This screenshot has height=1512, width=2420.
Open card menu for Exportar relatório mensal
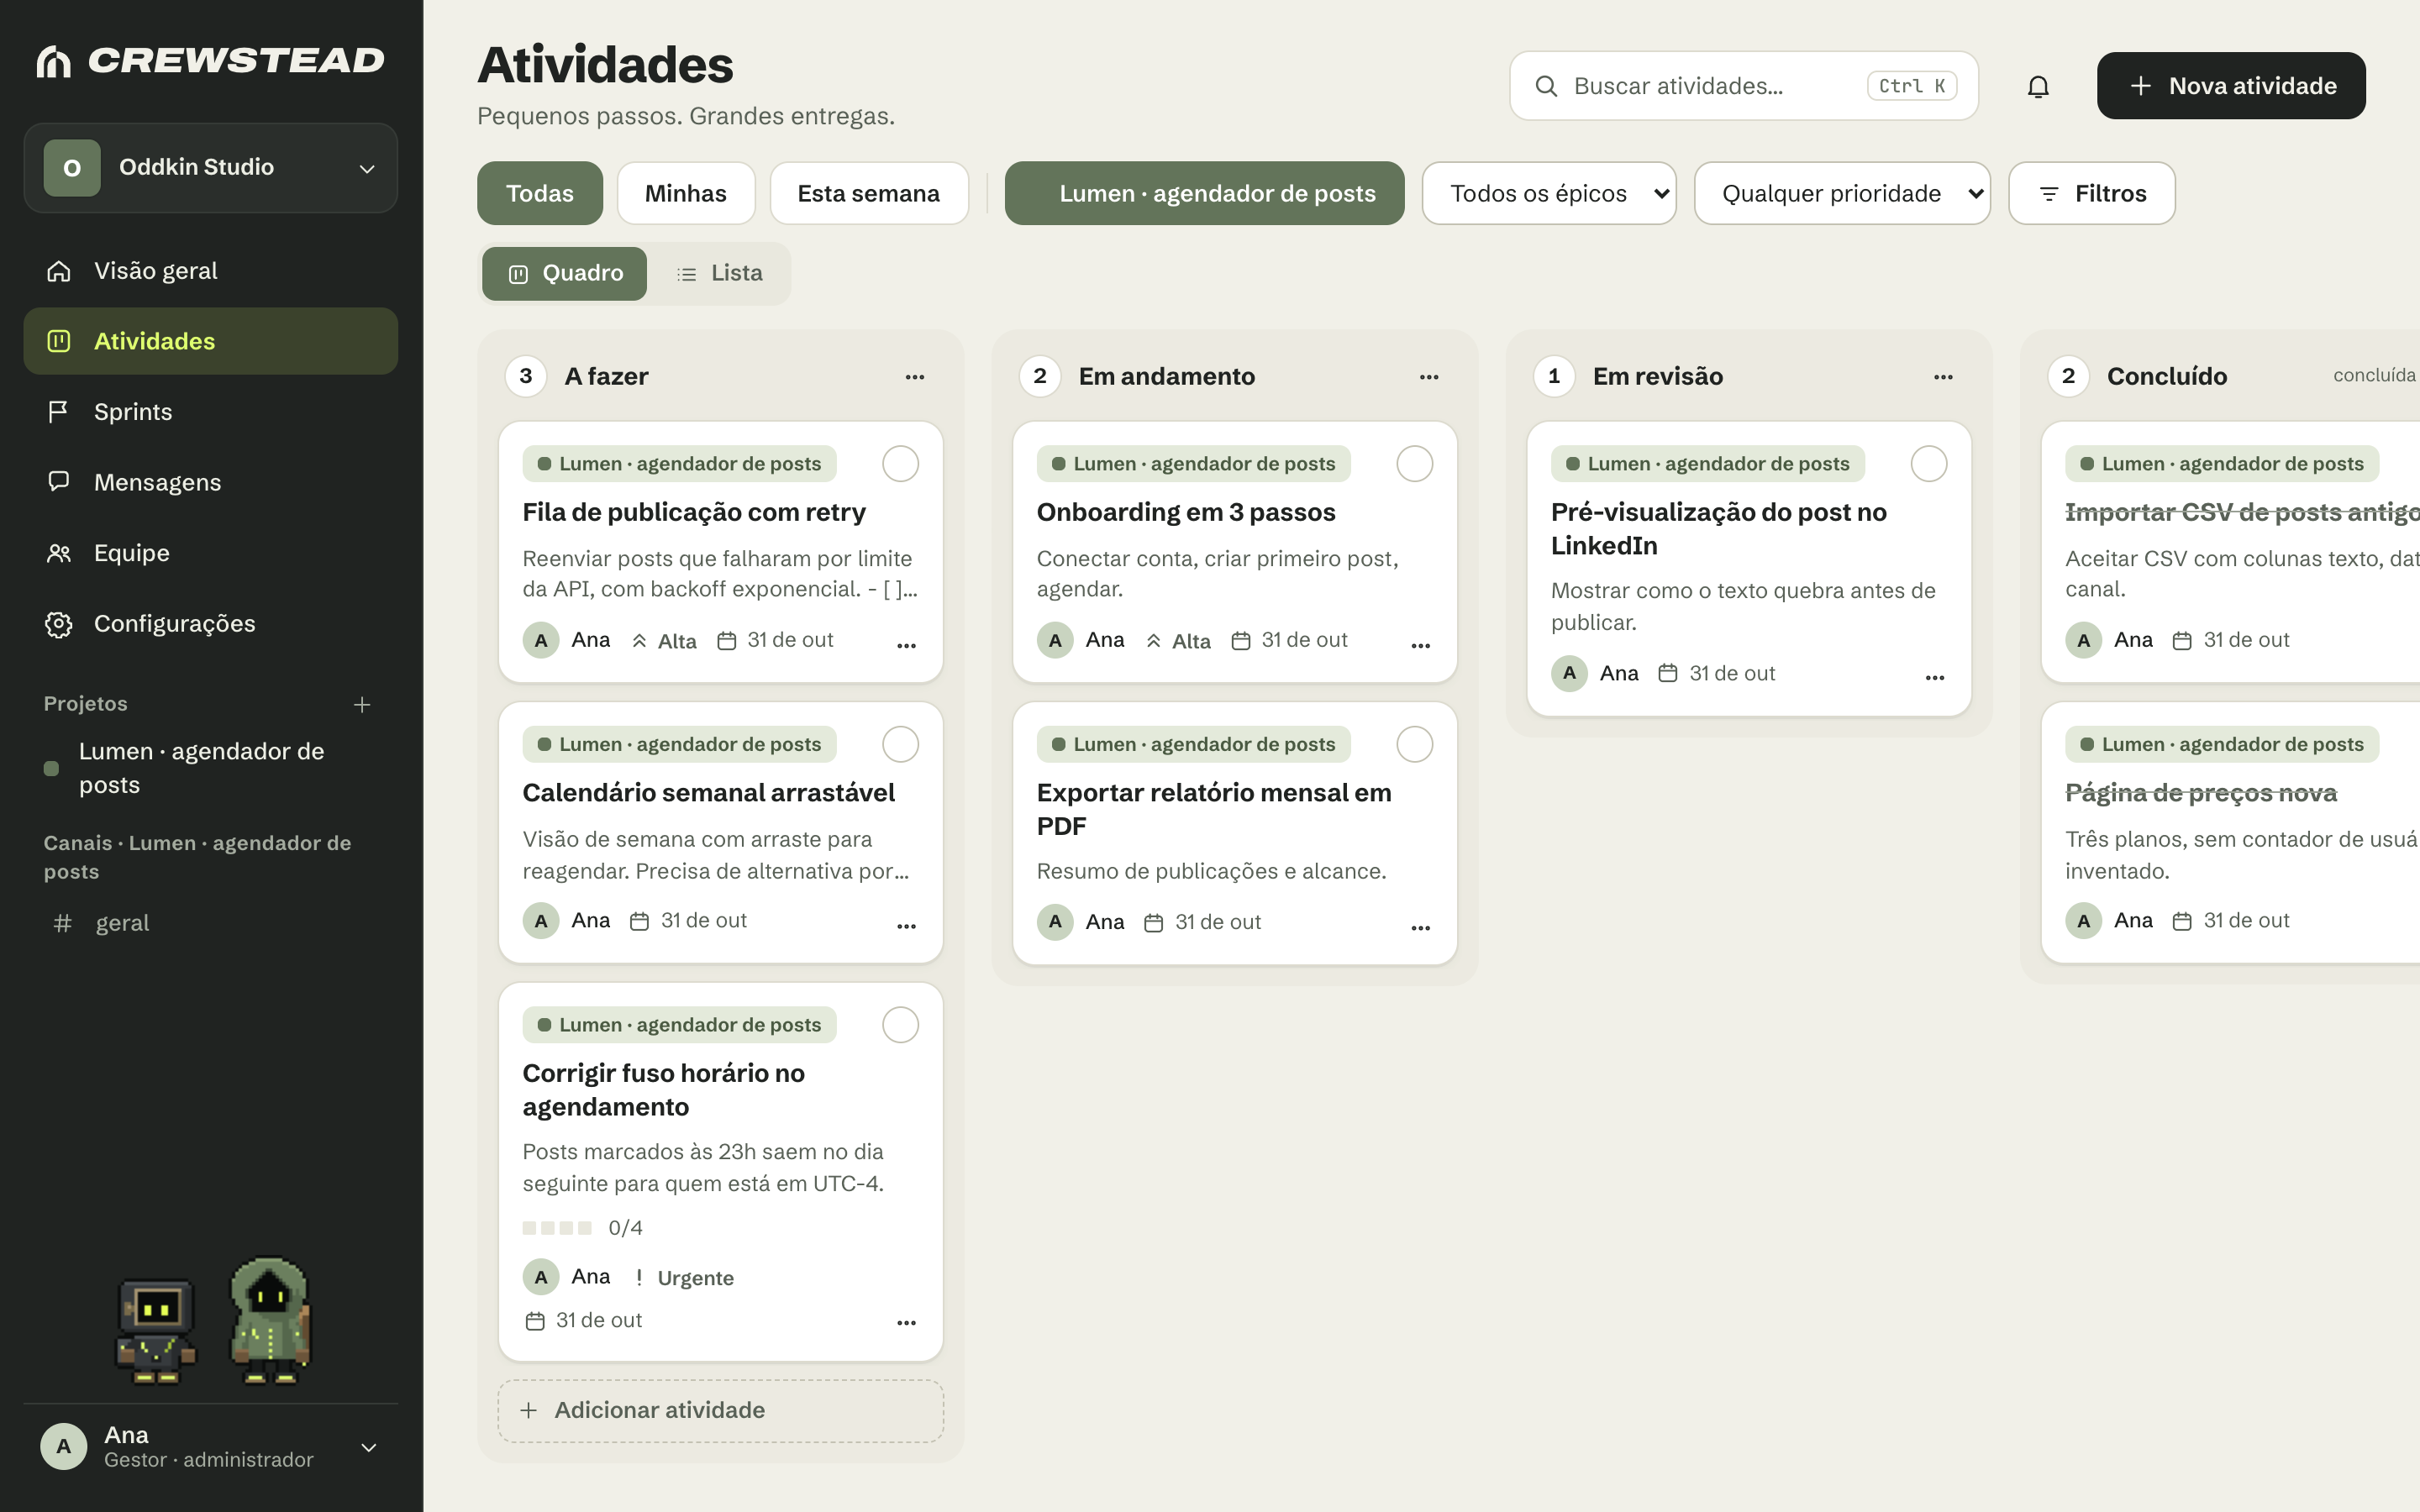pyautogui.click(x=1420, y=928)
